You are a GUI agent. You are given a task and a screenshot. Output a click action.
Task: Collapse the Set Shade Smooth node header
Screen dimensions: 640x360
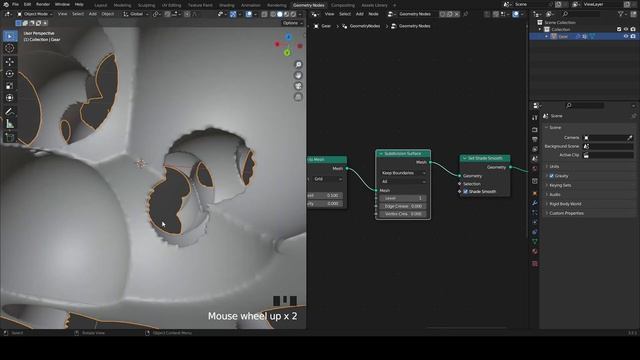click(464, 158)
